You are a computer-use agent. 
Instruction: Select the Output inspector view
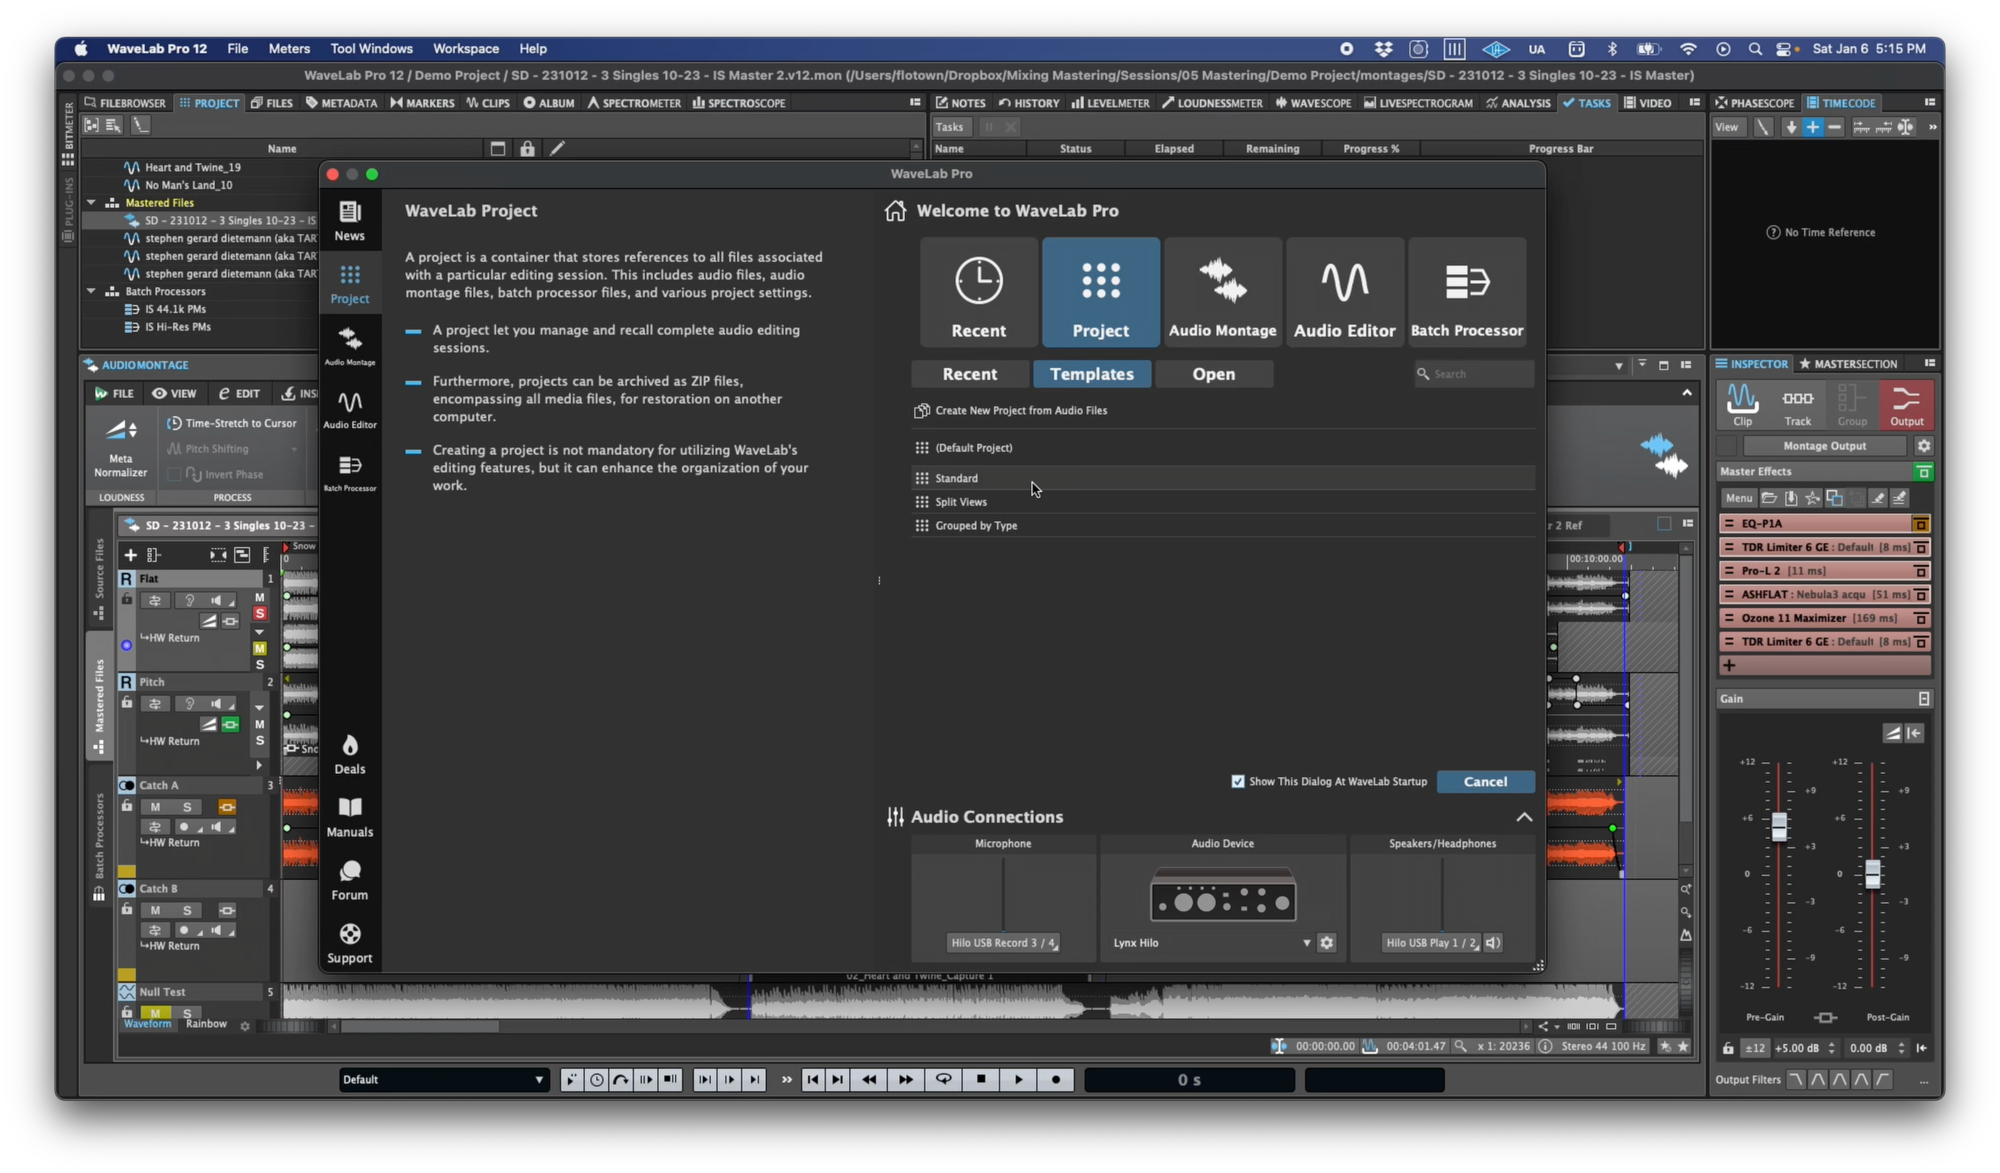point(1905,404)
